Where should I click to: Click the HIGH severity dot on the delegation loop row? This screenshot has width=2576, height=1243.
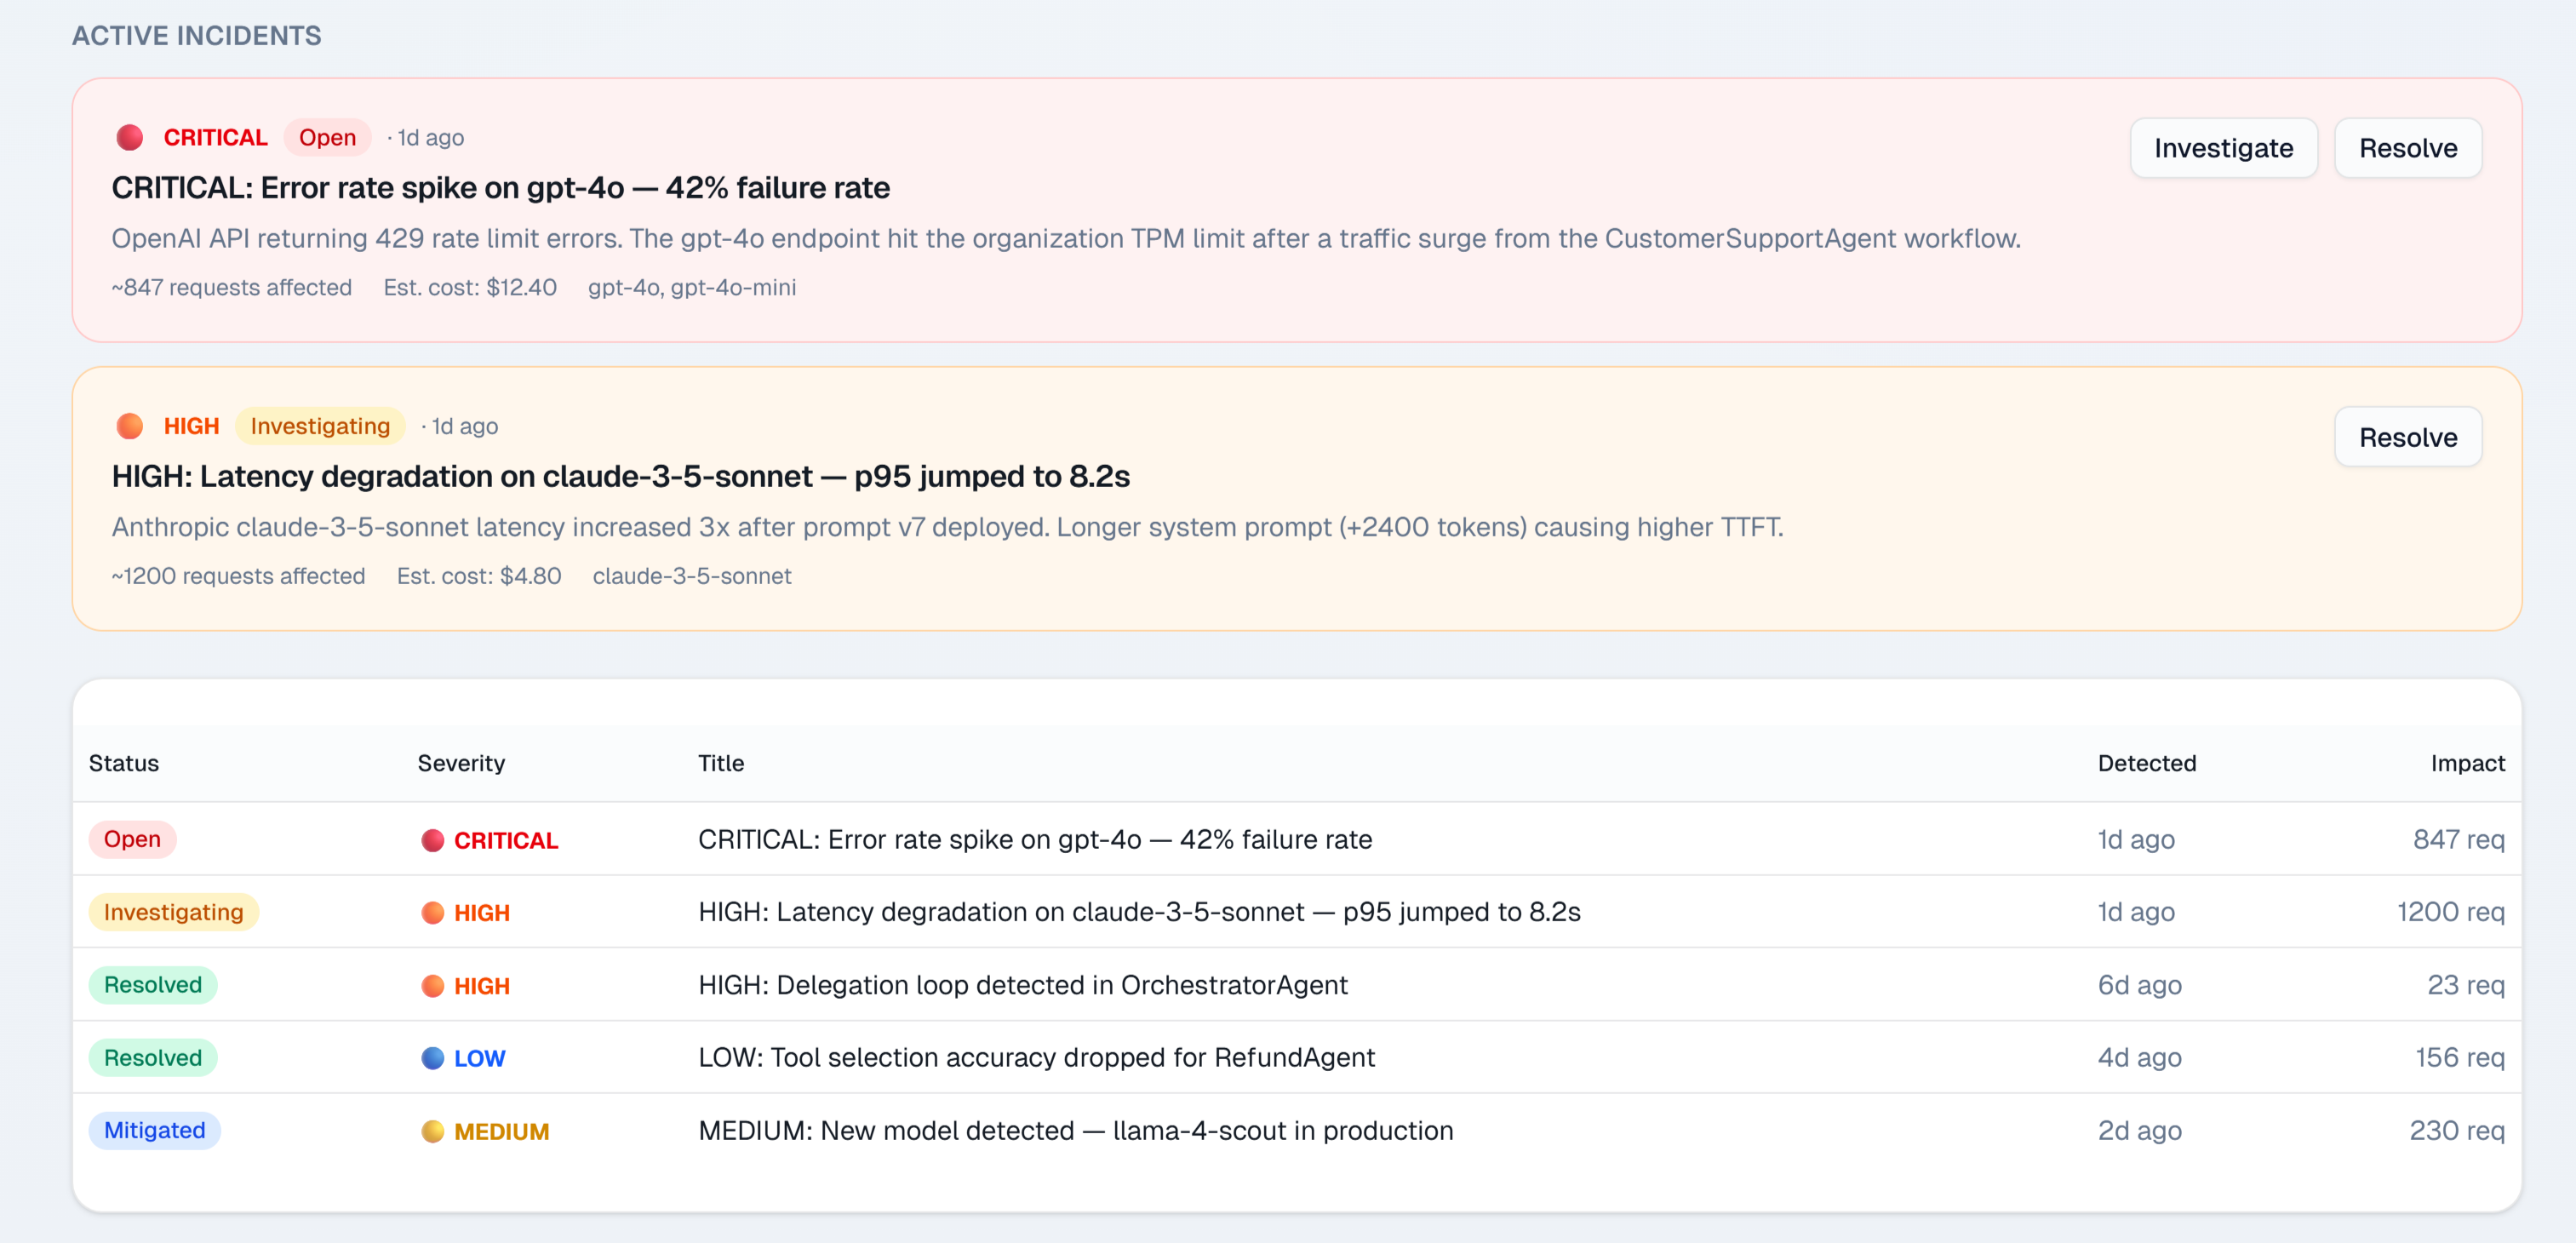(x=432, y=985)
